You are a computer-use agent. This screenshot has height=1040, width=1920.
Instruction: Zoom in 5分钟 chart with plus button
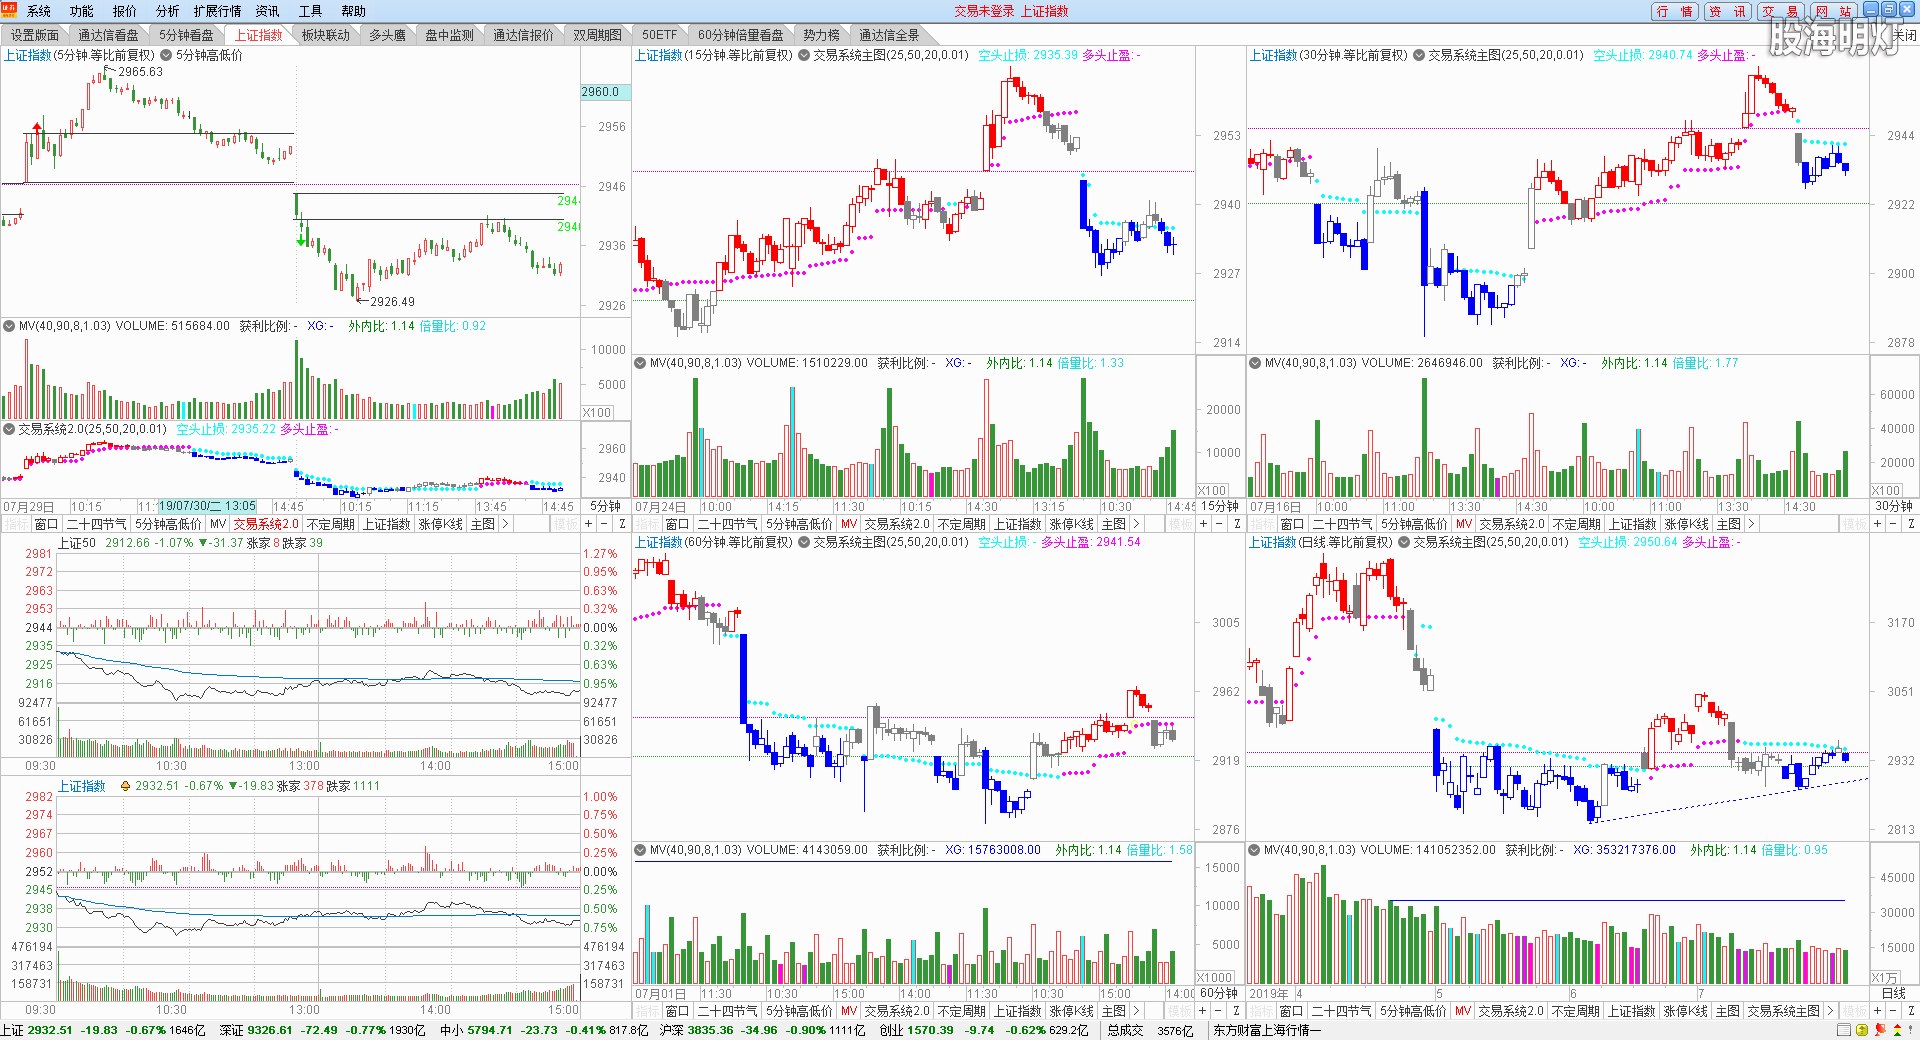(589, 524)
